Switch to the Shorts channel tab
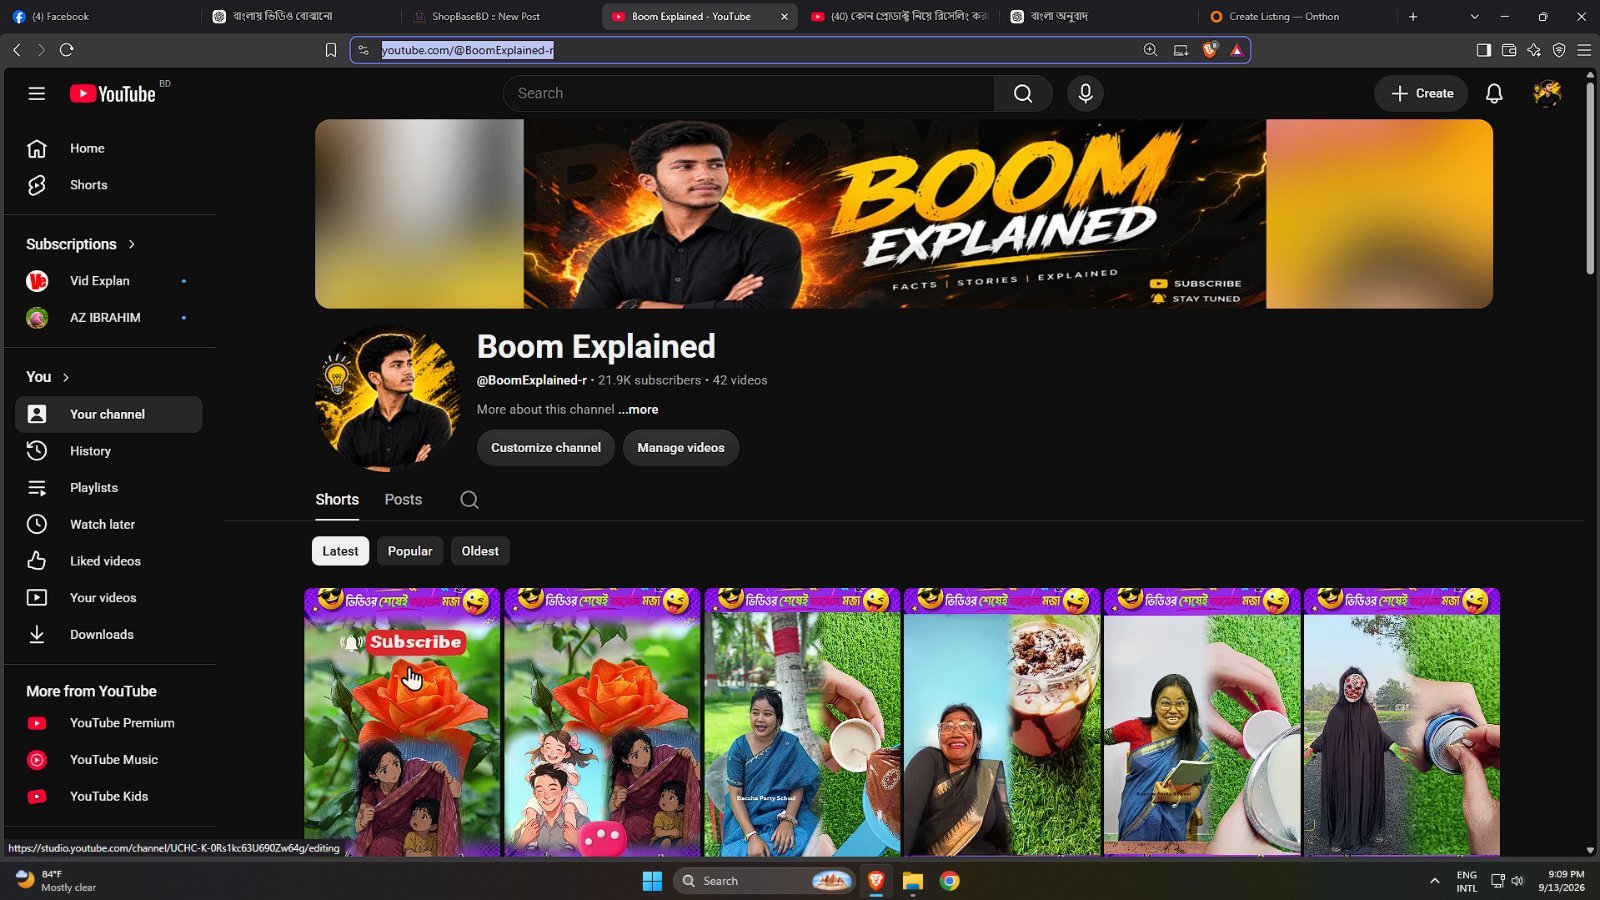This screenshot has height=900, width=1600. pos(337,500)
